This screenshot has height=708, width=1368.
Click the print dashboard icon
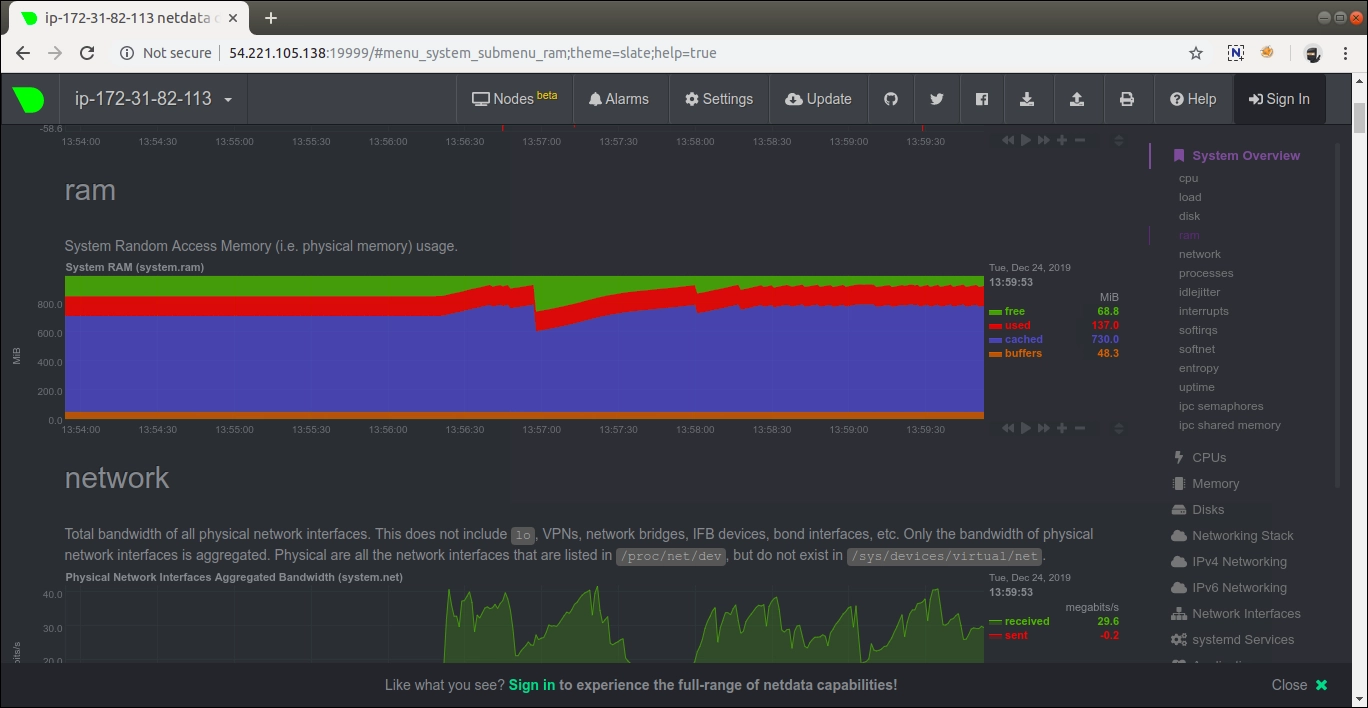click(1127, 99)
